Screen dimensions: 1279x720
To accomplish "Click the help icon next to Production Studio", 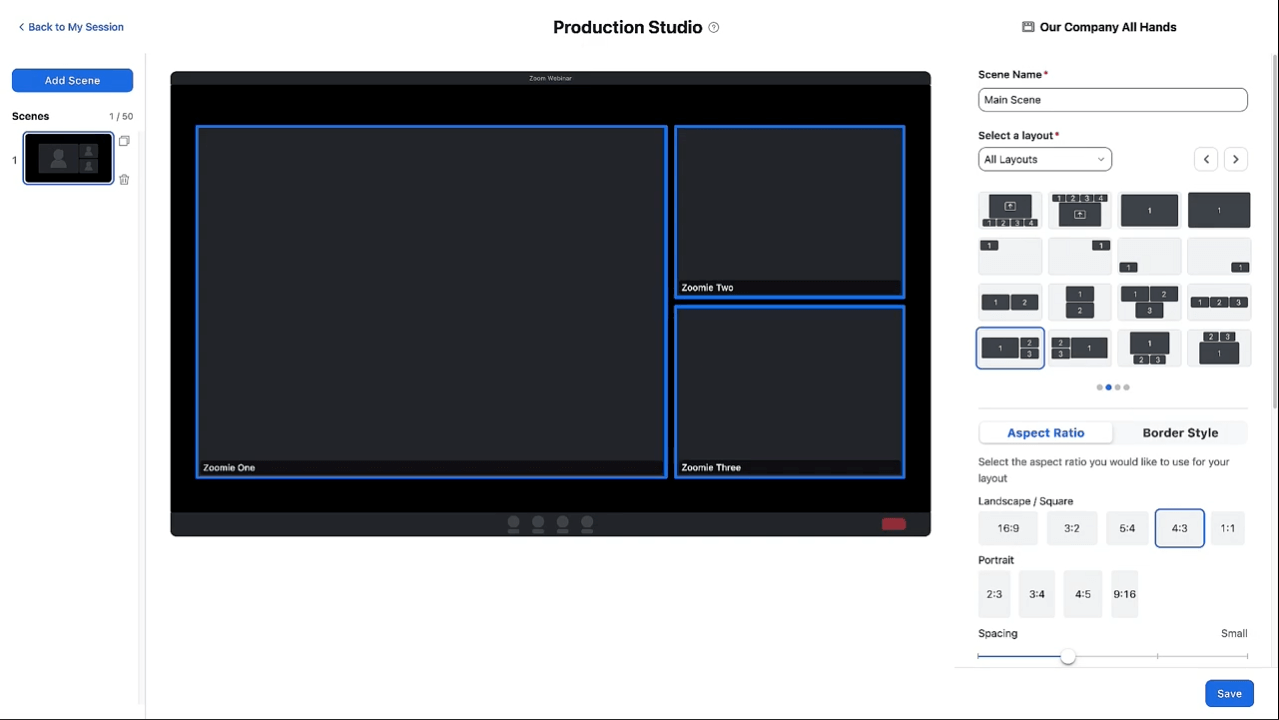I will point(713,27).
